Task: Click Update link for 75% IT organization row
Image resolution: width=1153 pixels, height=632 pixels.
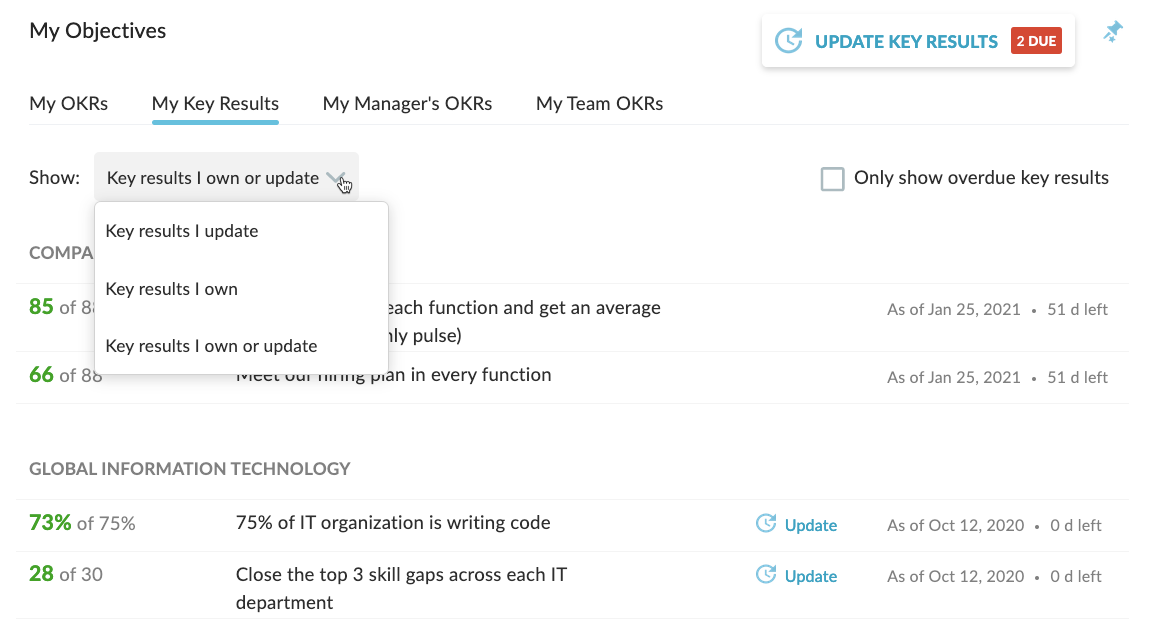Action: point(810,525)
